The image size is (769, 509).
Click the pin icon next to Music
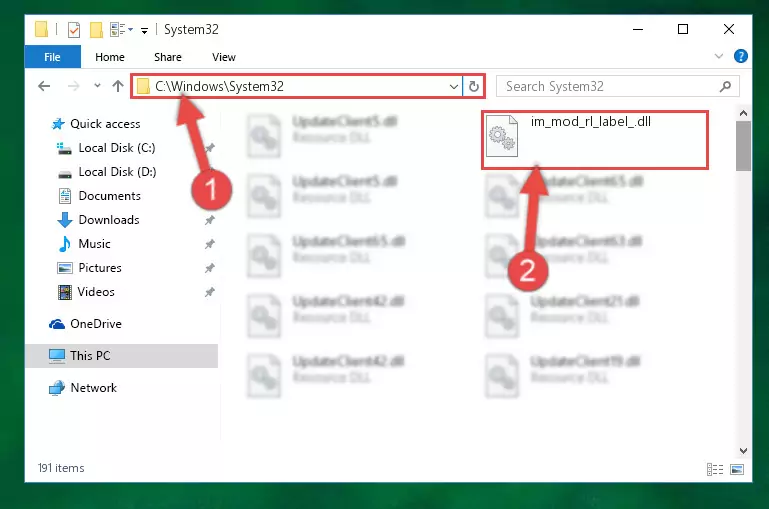click(x=210, y=244)
